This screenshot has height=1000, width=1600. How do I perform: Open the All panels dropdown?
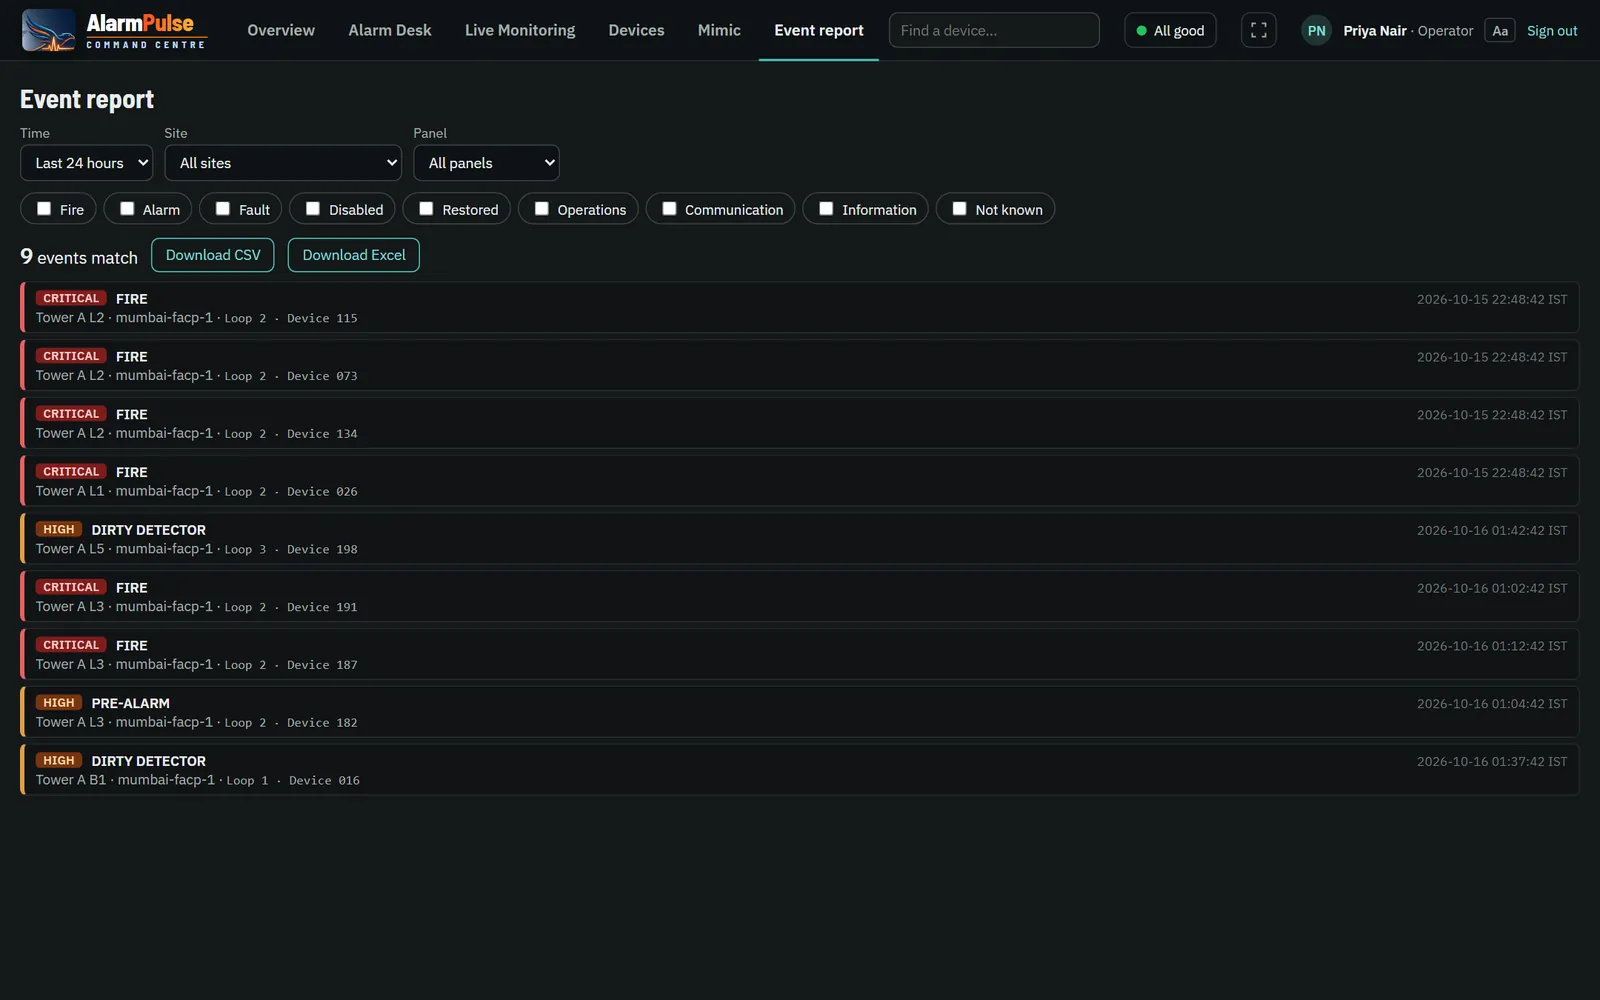click(486, 163)
